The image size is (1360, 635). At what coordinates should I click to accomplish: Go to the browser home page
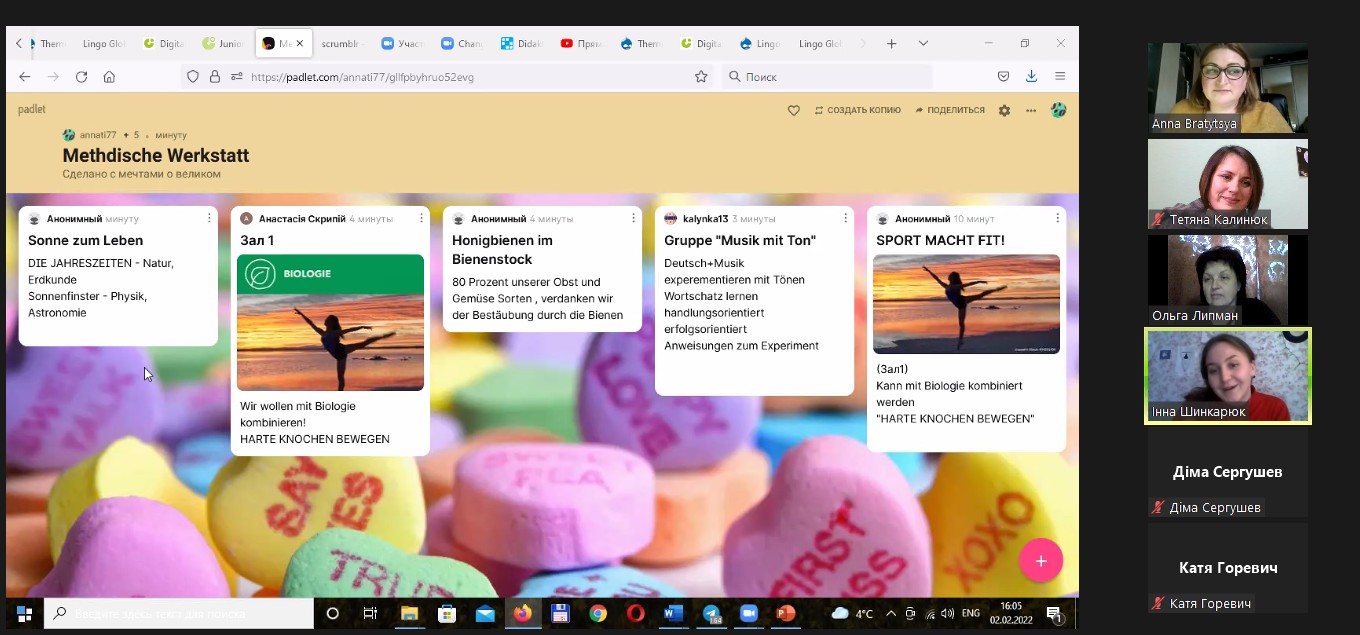[110, 77]
